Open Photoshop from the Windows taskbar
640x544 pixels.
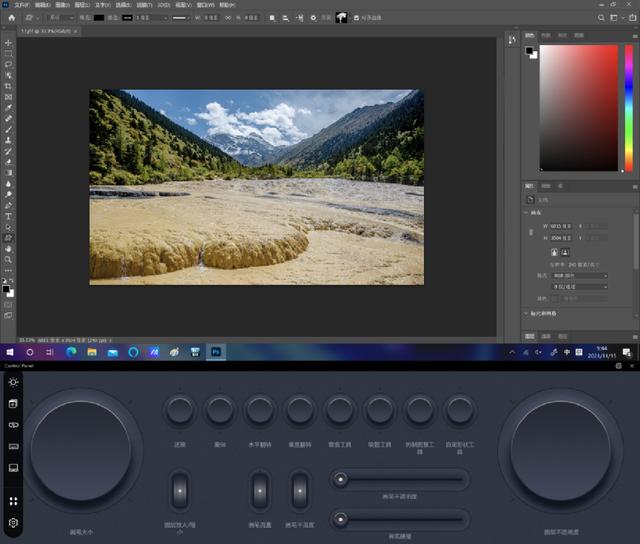point(216,352)
